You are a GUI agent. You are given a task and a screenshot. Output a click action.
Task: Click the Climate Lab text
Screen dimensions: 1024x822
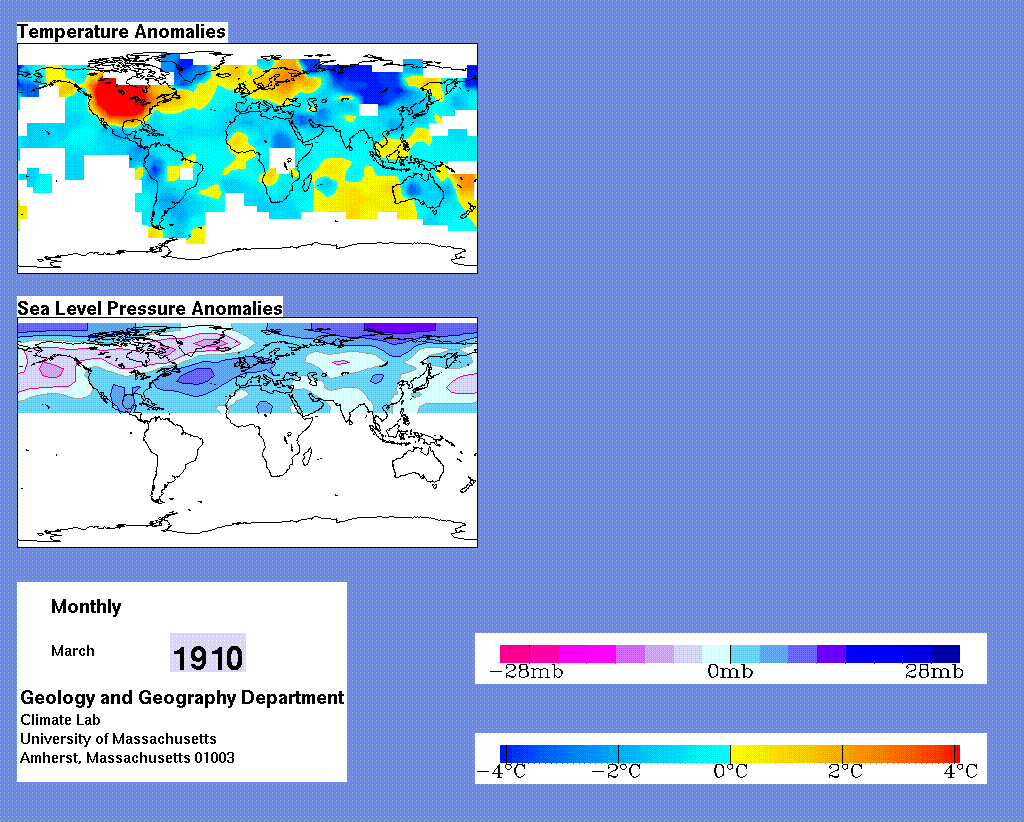coord(60,720)
